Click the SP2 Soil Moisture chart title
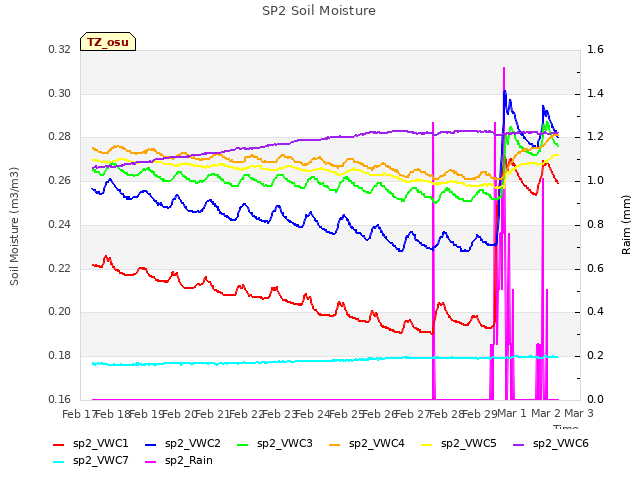This screenshot has height=480, width=640. click(x=319, y=11)
